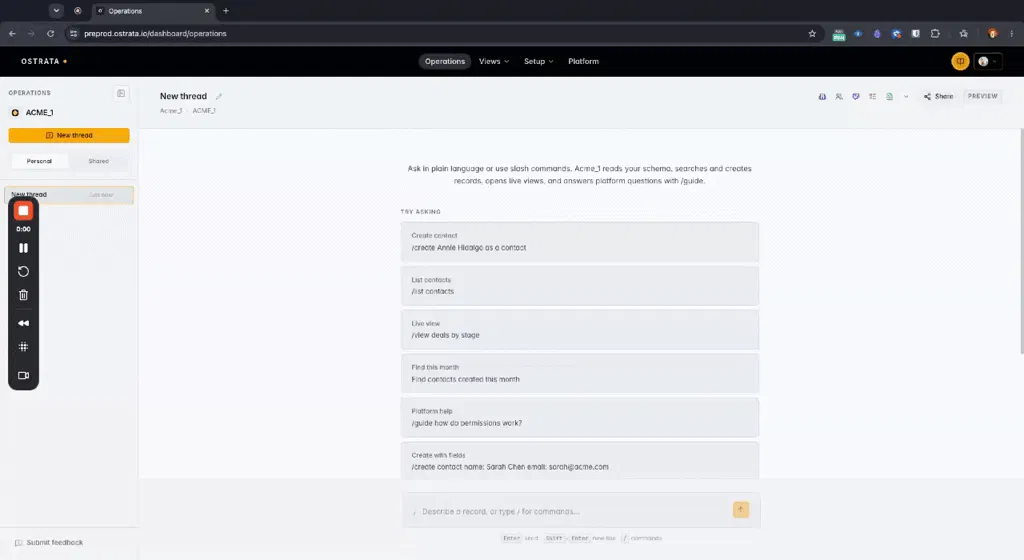Bookmark the page with the star icon
1024x560 pixels.
point(812,34)
